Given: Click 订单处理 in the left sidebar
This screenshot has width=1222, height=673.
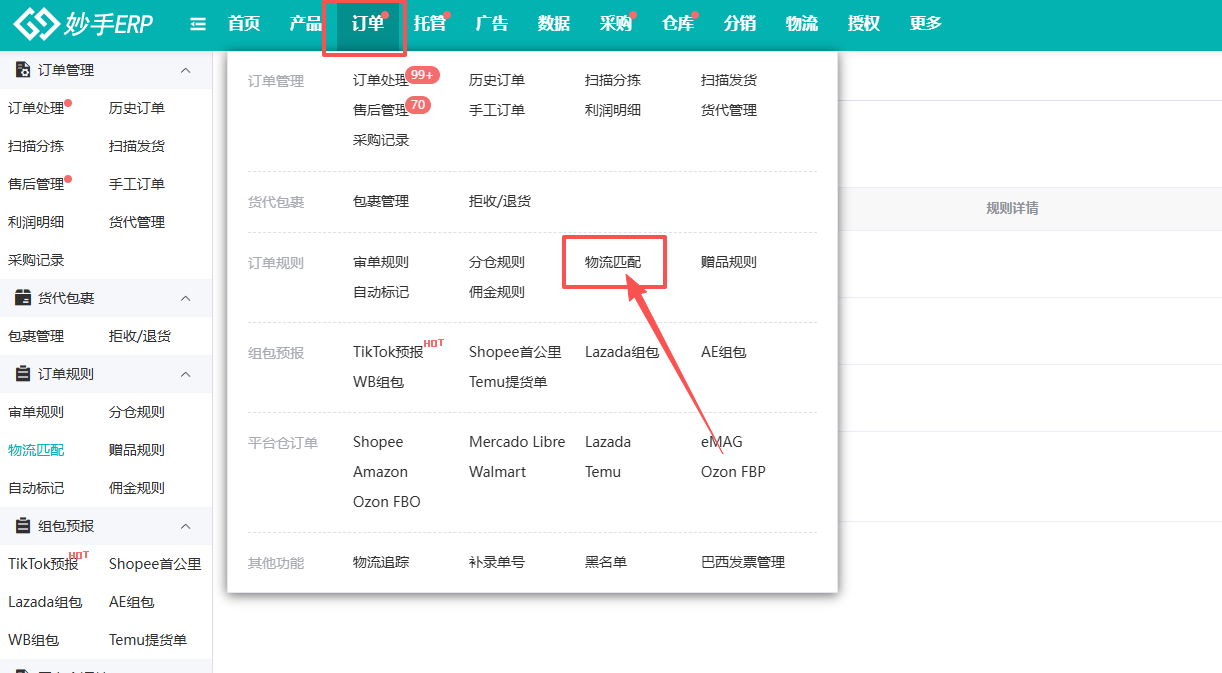Looking at the screenshot, I should click(x=36, y=108).
